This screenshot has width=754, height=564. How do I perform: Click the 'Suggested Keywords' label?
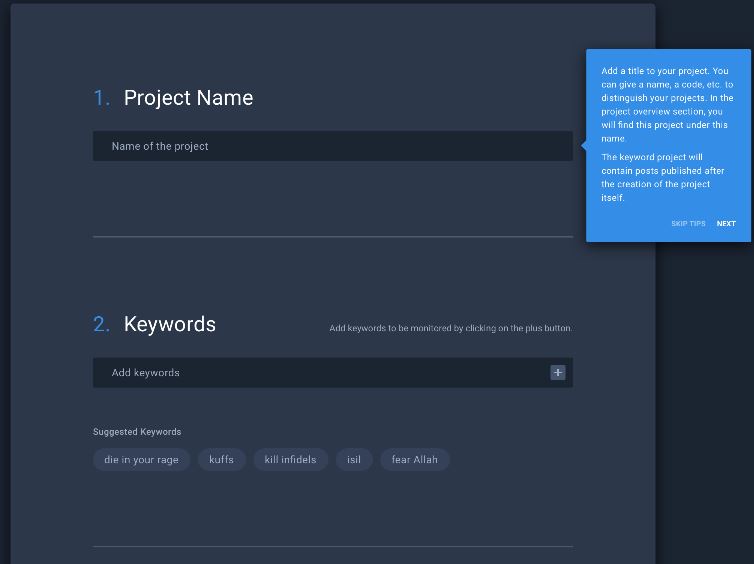pos(137,432)
